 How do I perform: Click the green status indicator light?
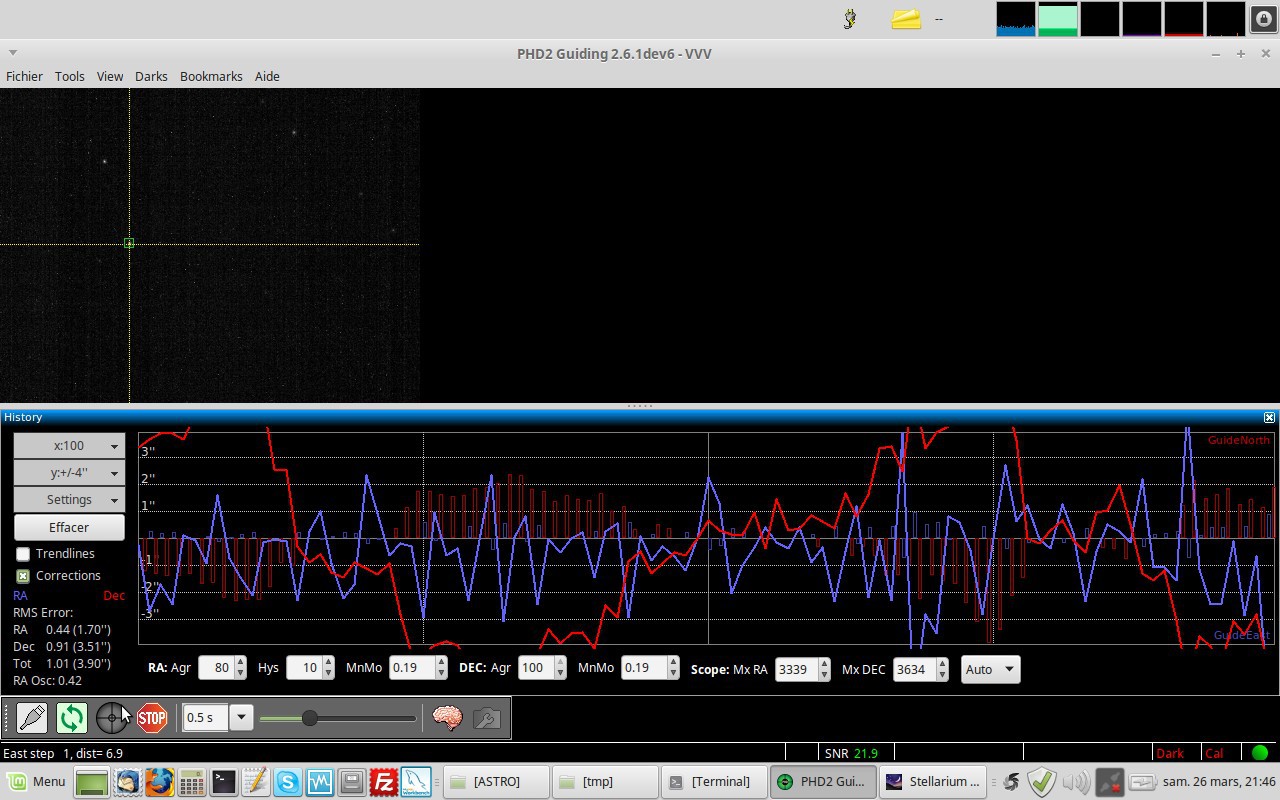[1259, 753]
